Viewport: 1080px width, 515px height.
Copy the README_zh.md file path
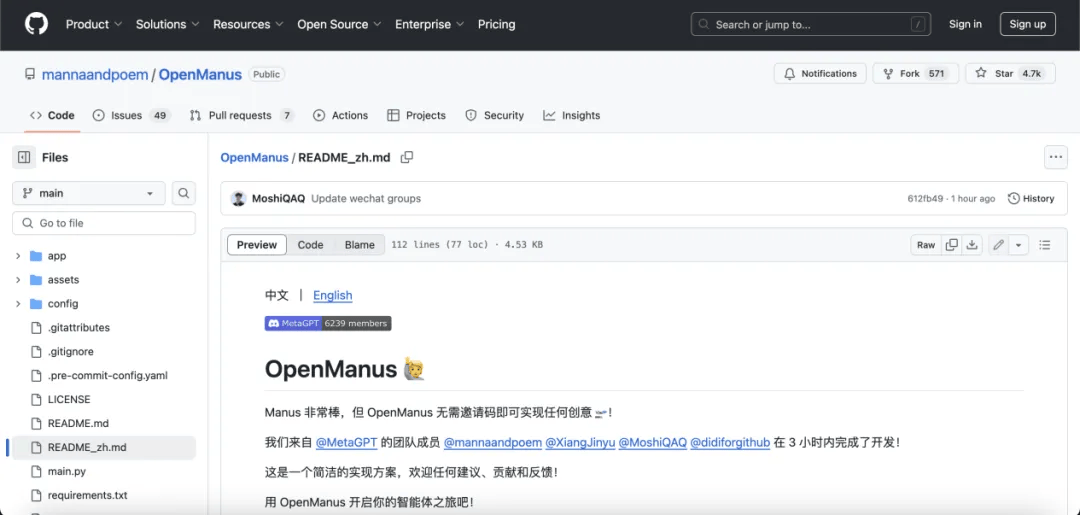point(407,158)
